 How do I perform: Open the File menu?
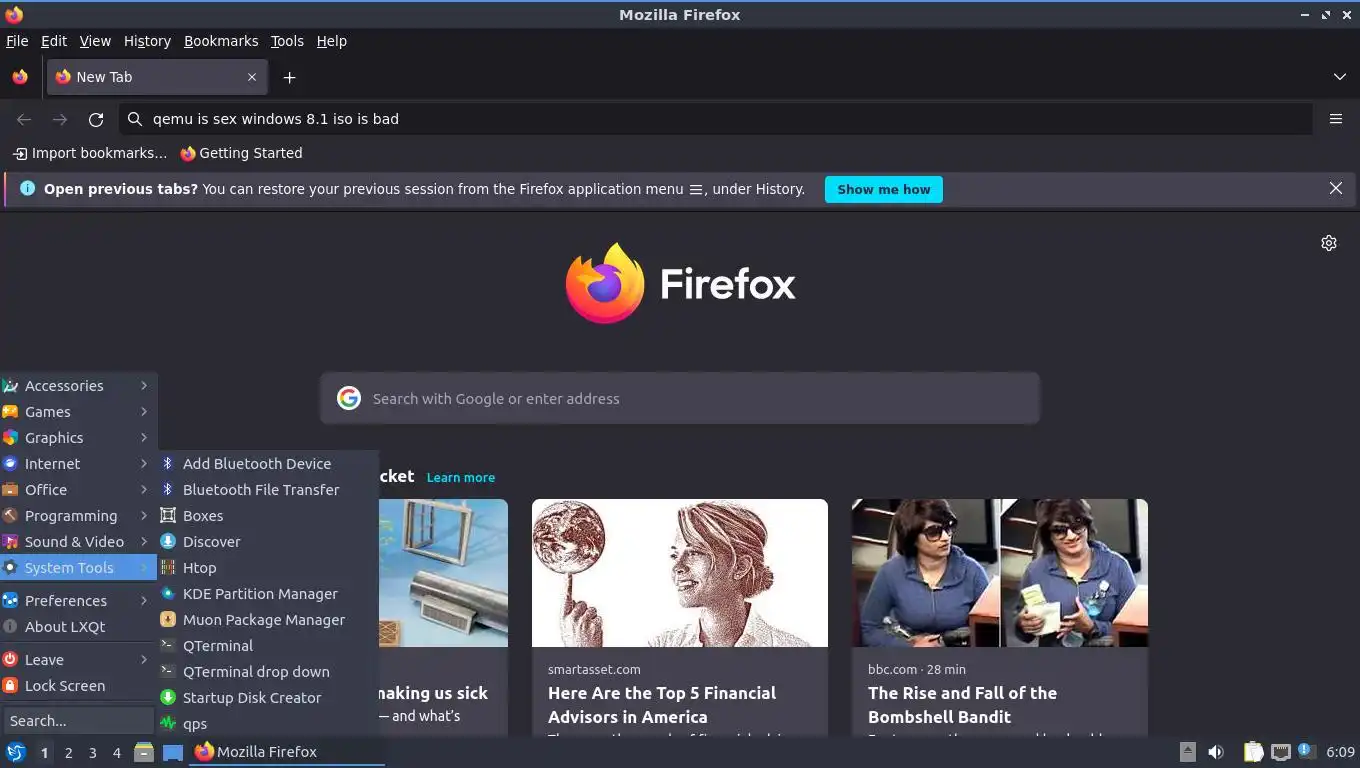(x=17, y=41)
